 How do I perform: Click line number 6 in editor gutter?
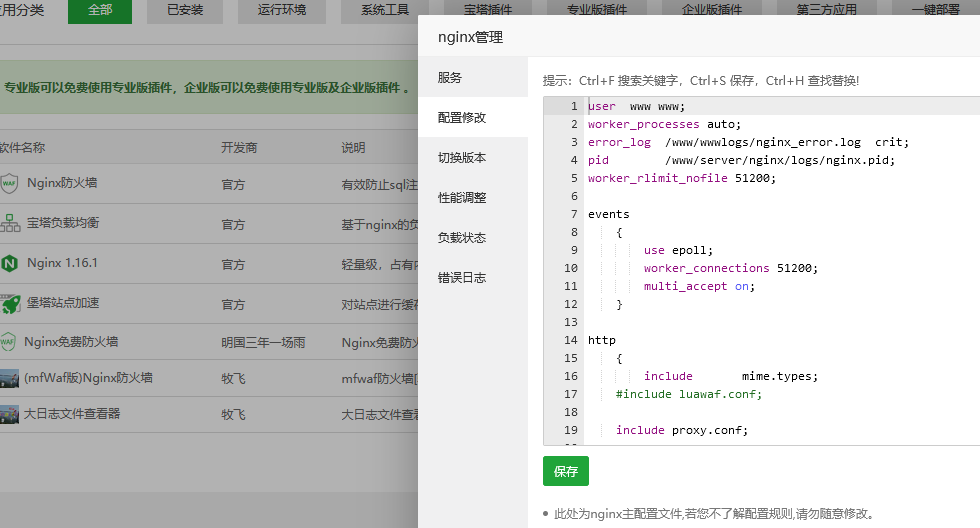pos(574,197)
